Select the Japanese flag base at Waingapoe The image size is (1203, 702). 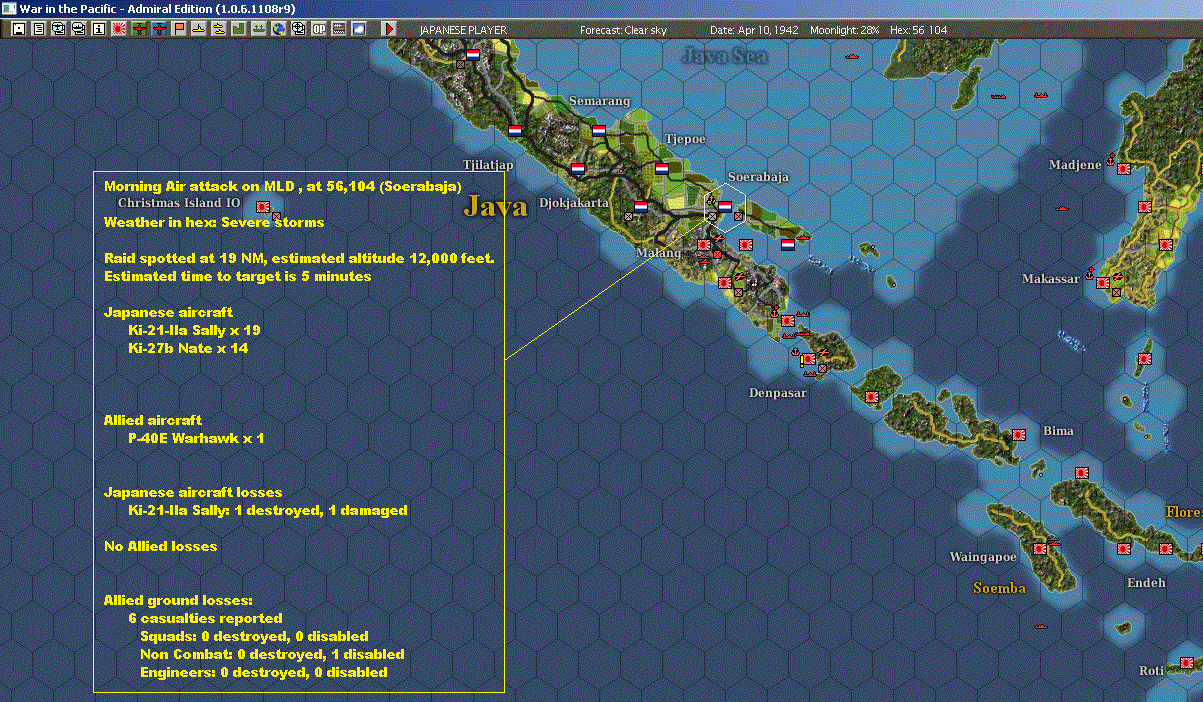point(1040,548)
